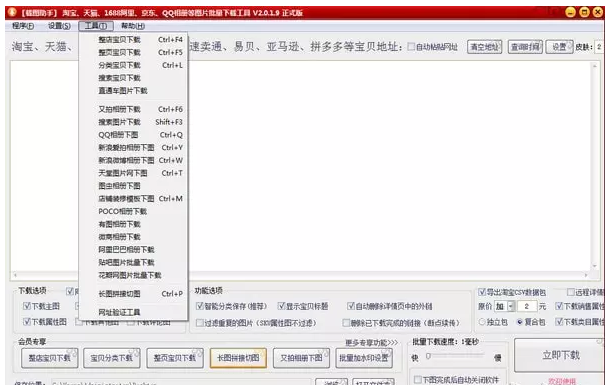Select 微商相册下载 menu entry
Image resolution: width=616 pixels, height=385 pixels.
[133, 237]
